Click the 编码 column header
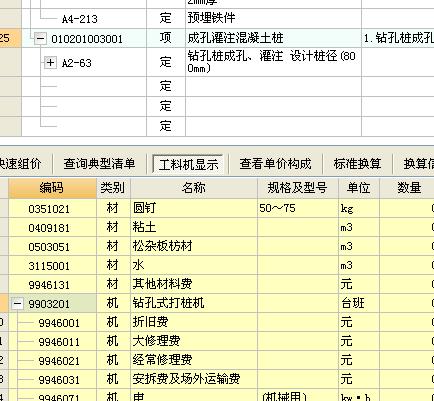 52,188
